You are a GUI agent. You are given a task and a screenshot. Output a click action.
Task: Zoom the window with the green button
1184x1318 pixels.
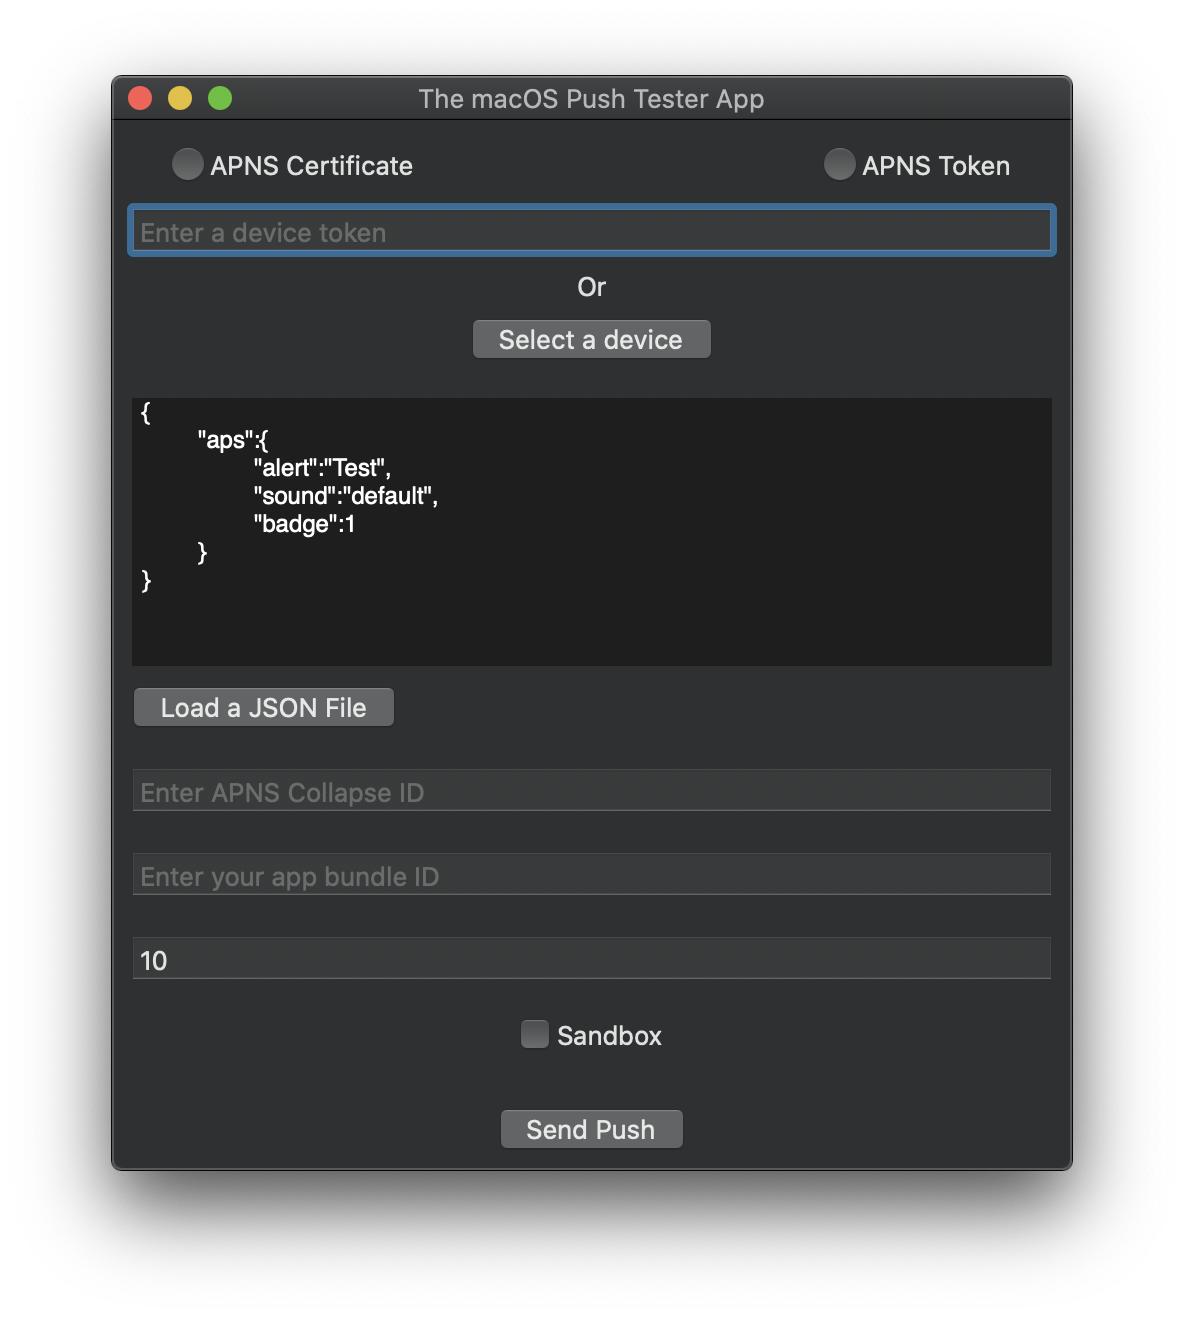click(220, 98)
